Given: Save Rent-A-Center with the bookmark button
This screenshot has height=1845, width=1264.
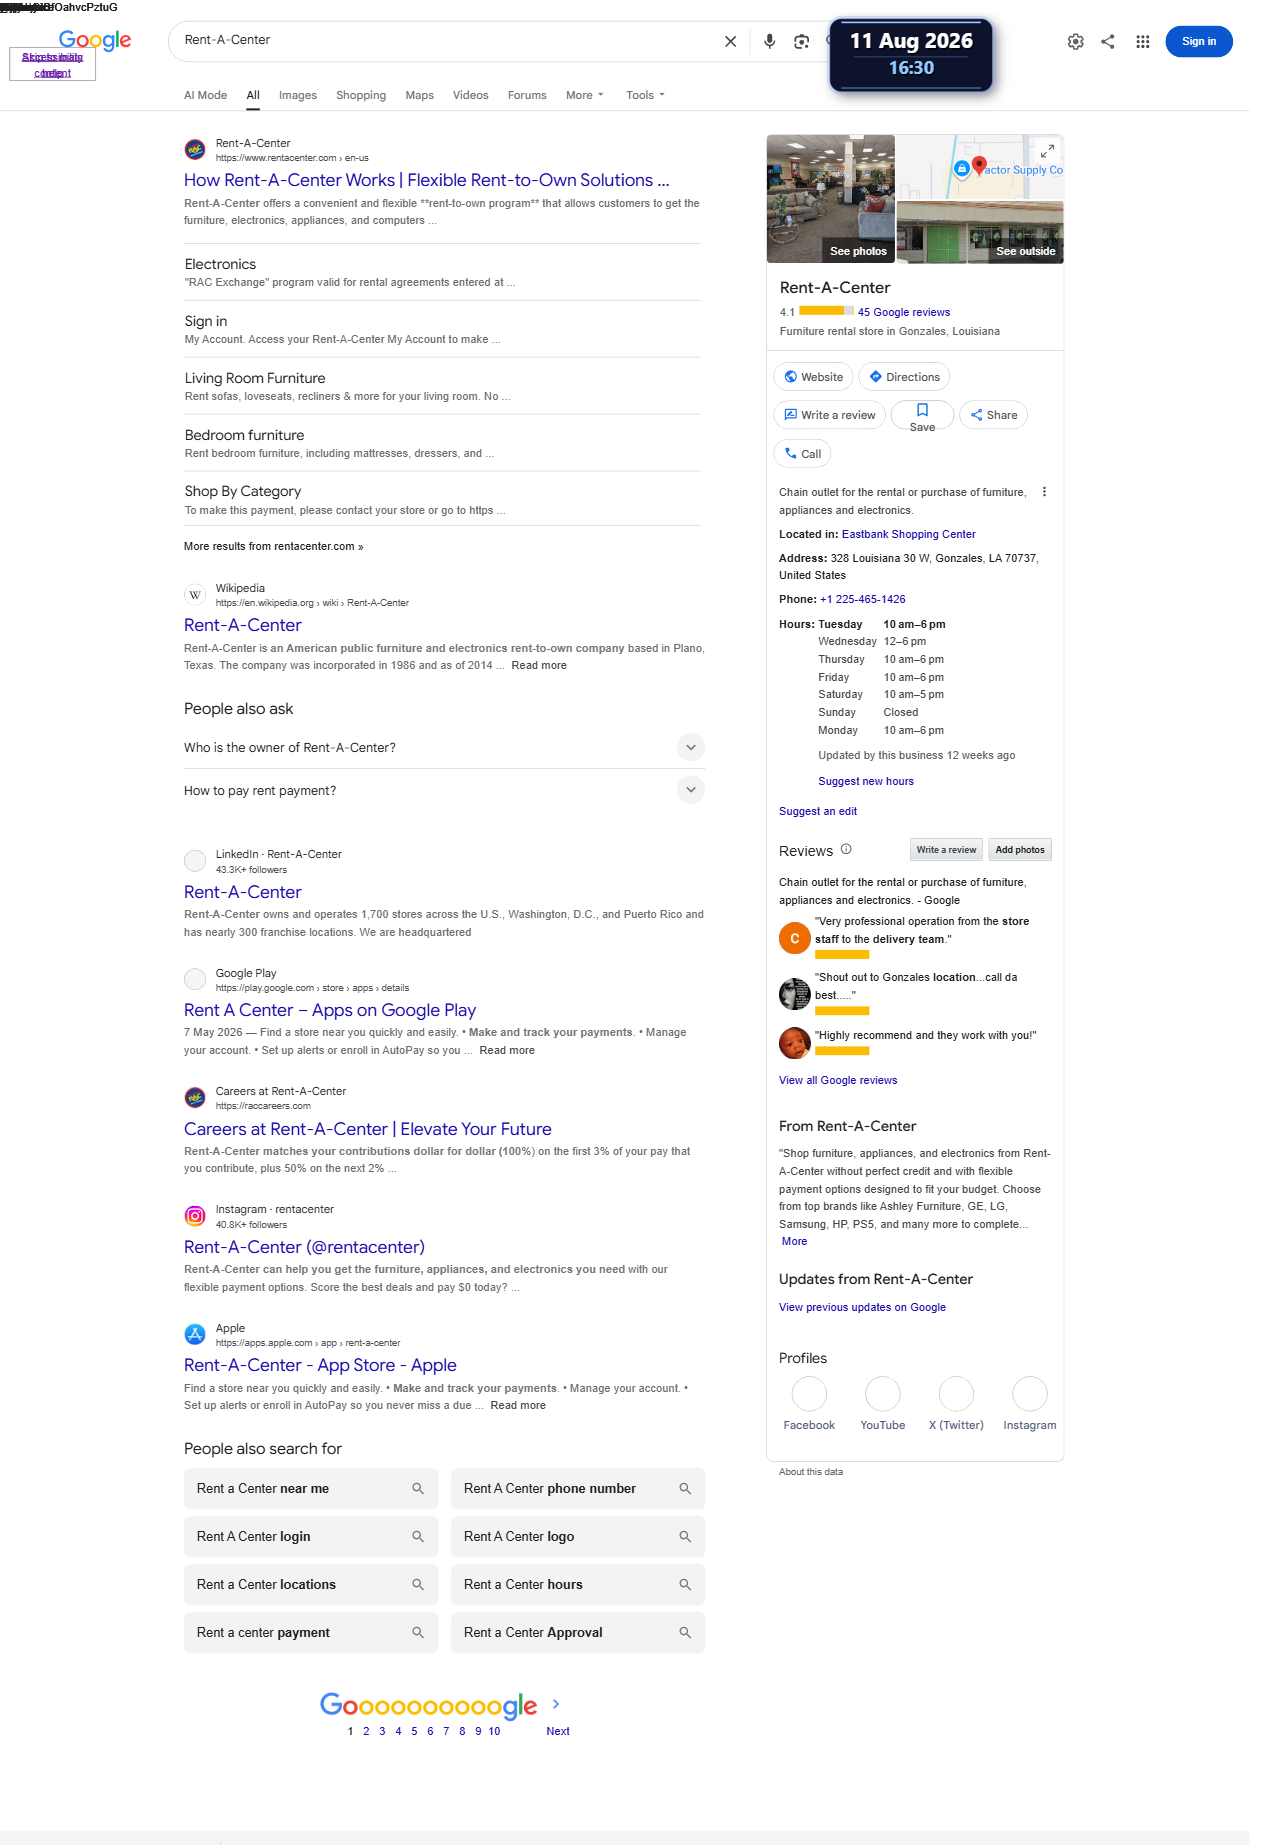Looking at the screenshot, I should tap(922, 415).
